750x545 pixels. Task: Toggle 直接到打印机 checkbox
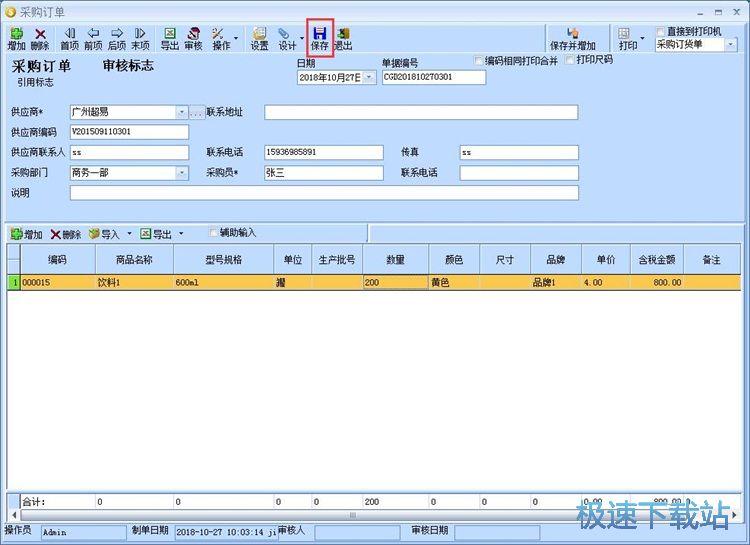pyautogui.click(x=661, y=32)
